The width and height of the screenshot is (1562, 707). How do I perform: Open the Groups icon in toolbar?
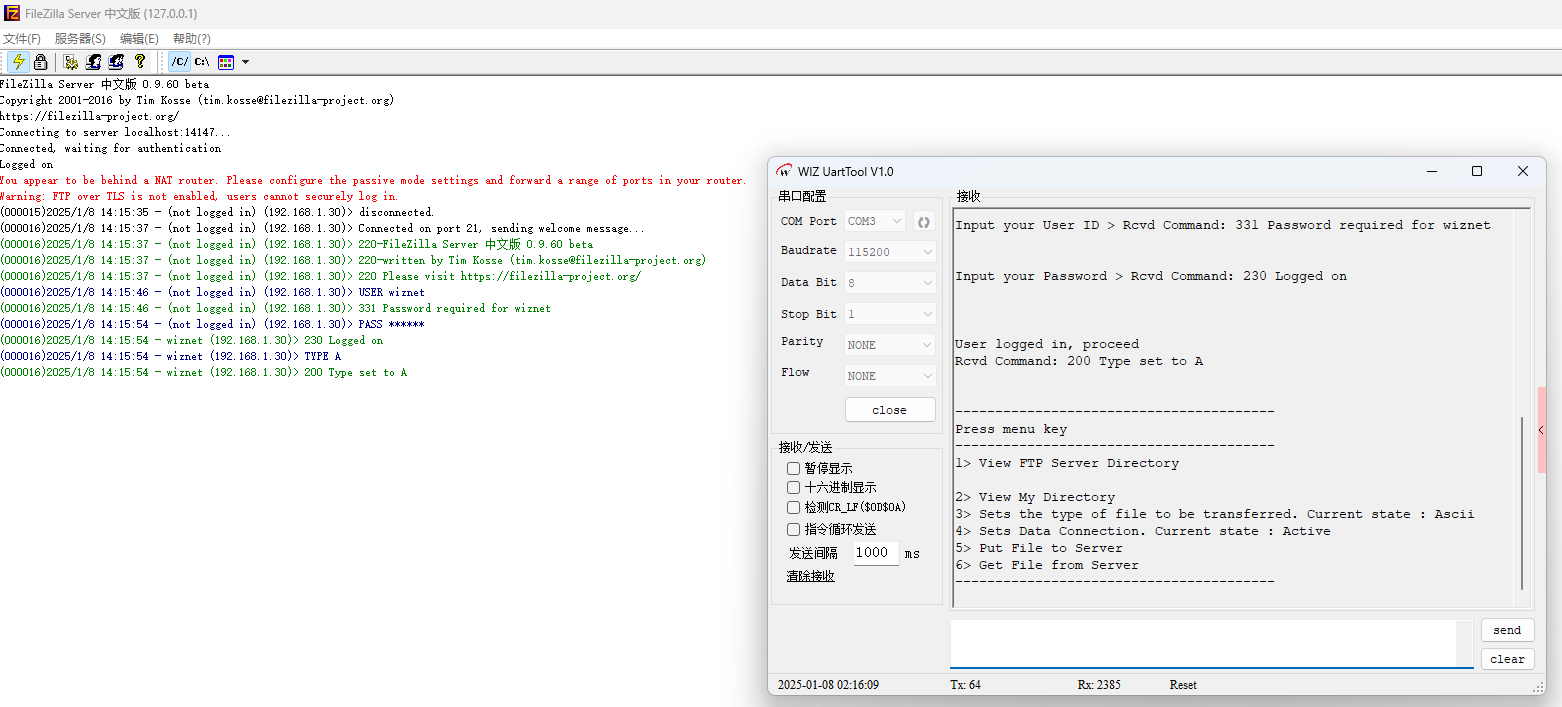coord(116,62)
